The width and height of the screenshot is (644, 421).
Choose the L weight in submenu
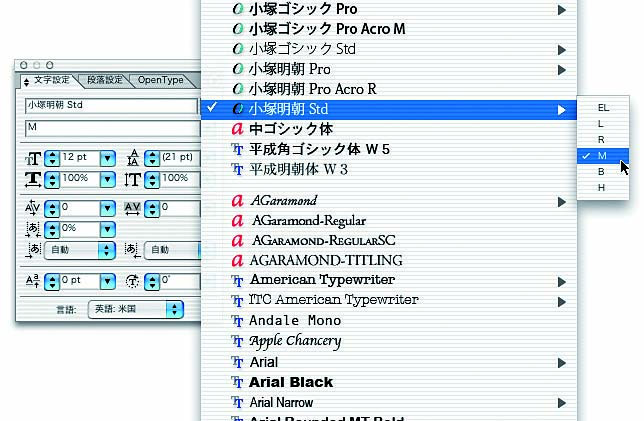[x=603, y=124]
